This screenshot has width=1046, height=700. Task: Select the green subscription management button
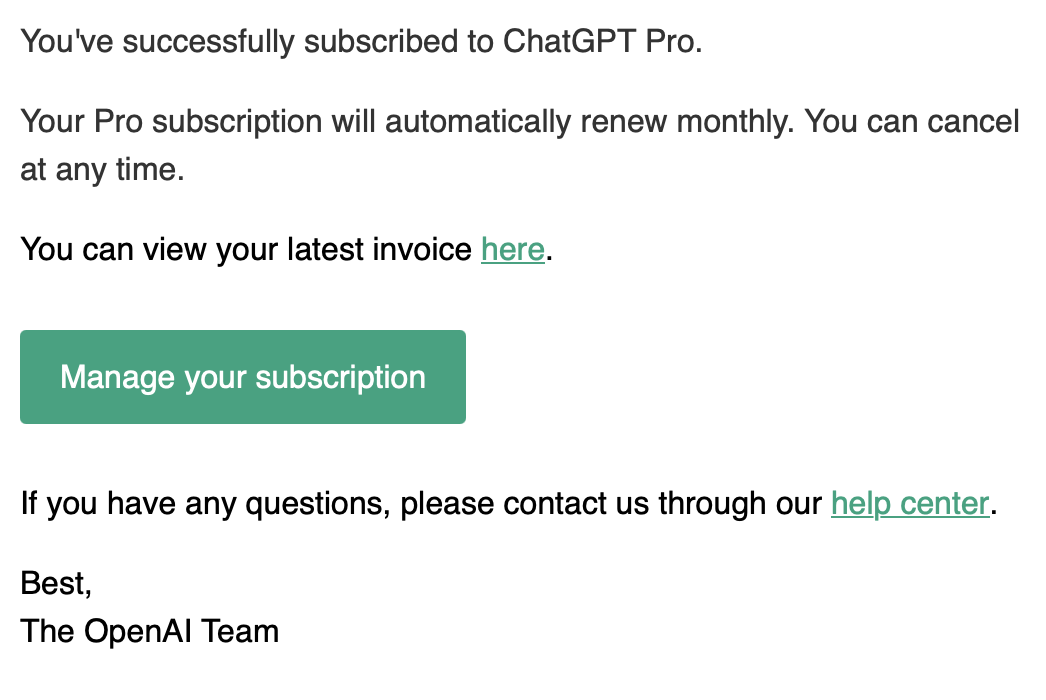click(x=242, y=377)
